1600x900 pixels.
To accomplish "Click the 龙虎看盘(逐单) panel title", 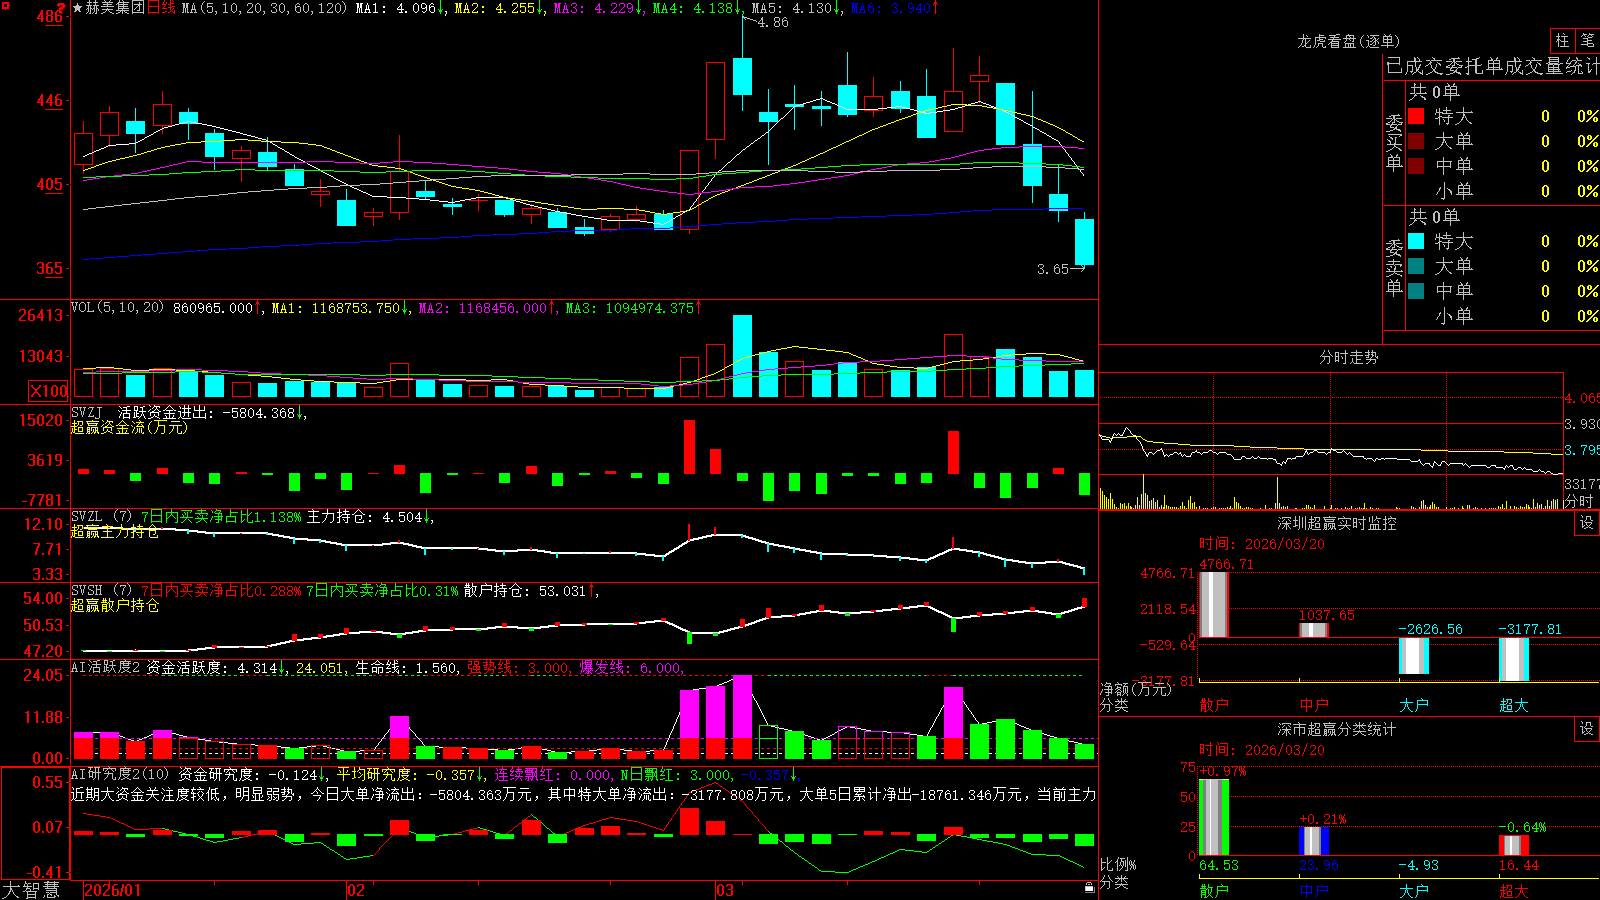I will coord(1348,41).
